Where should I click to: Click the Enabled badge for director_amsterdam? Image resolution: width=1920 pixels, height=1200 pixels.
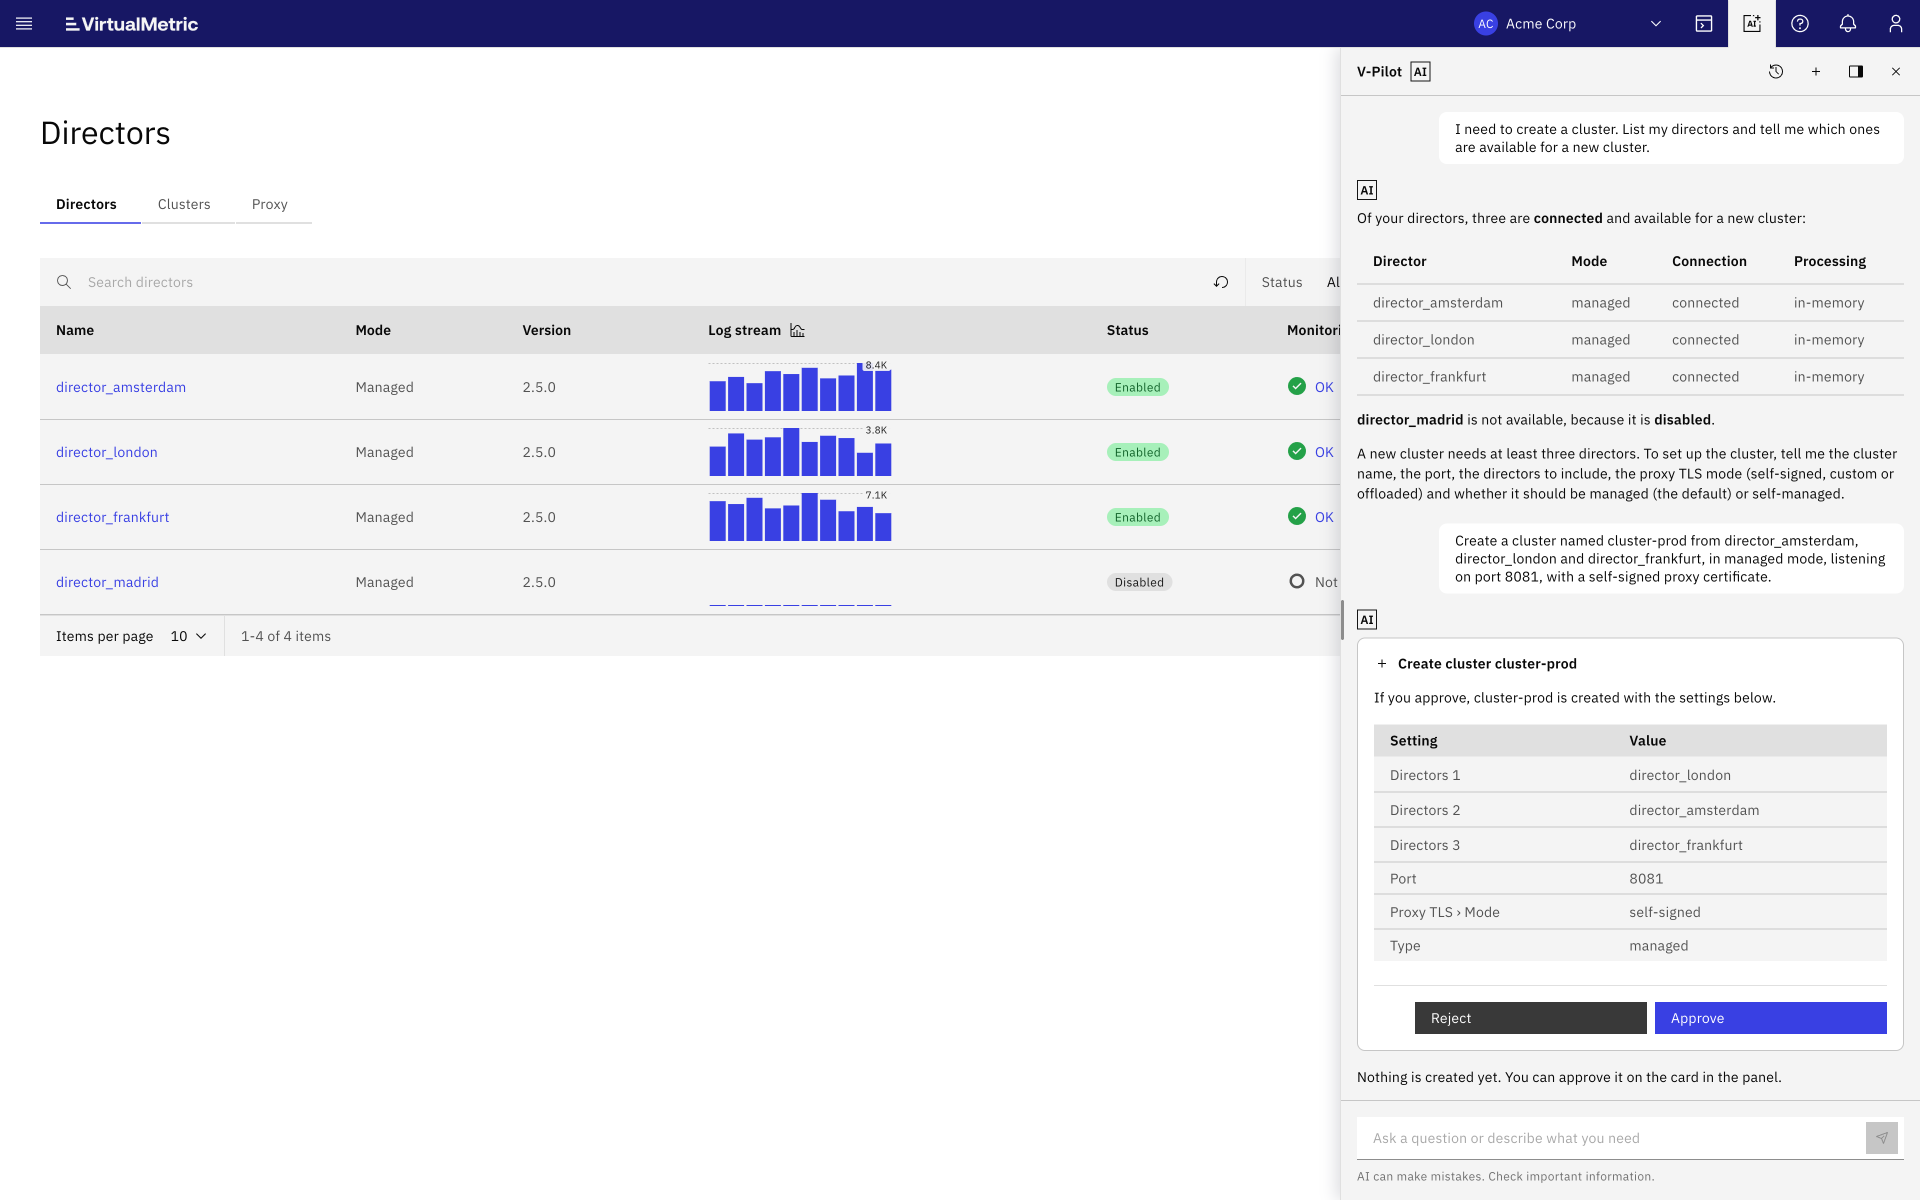coord(1138,387)
